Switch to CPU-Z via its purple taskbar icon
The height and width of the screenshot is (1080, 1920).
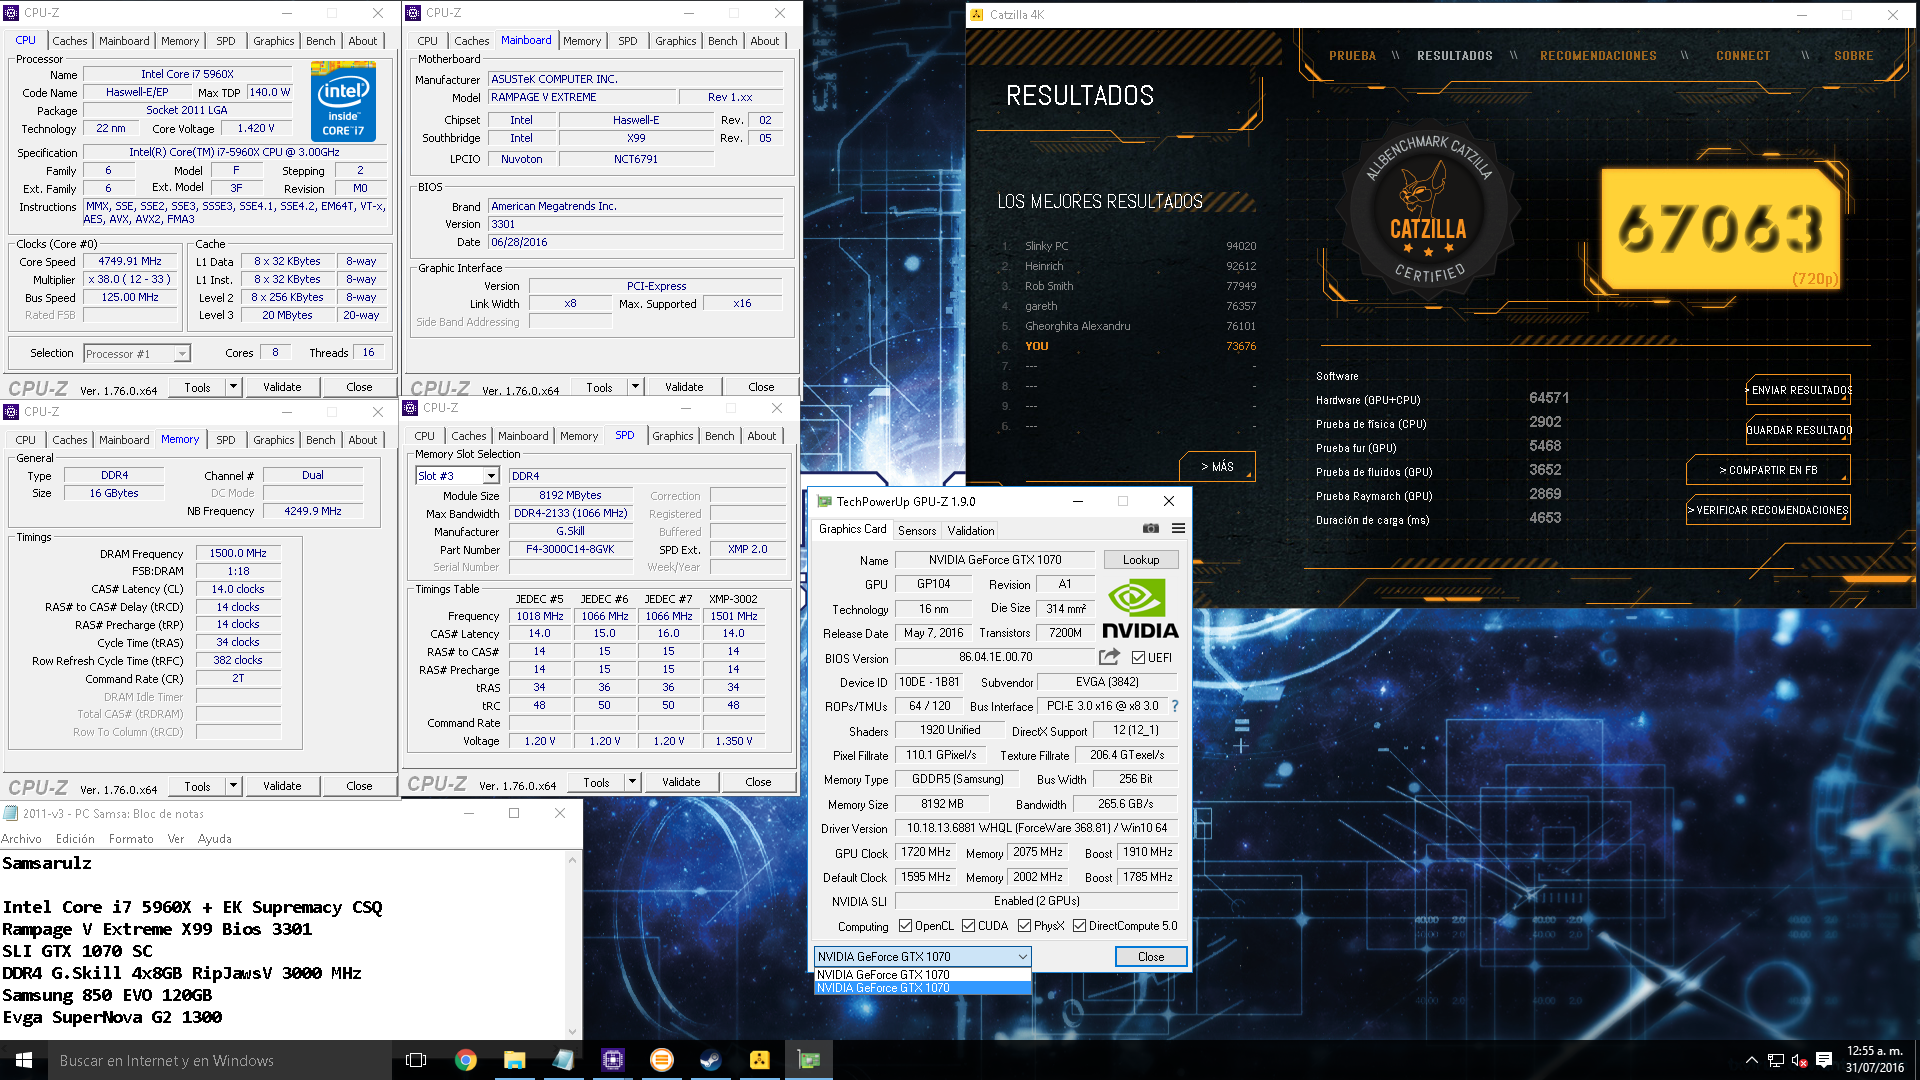coord(613,1060)
